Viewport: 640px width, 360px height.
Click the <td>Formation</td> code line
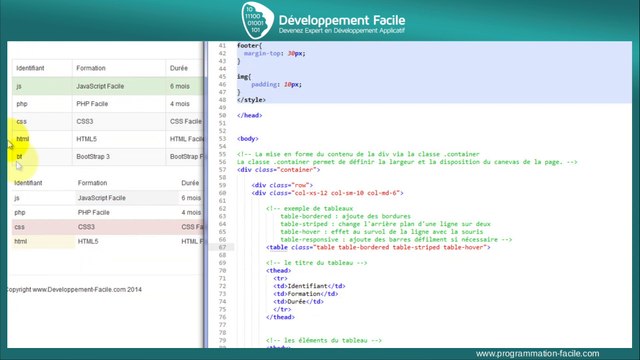pos(306,294)
